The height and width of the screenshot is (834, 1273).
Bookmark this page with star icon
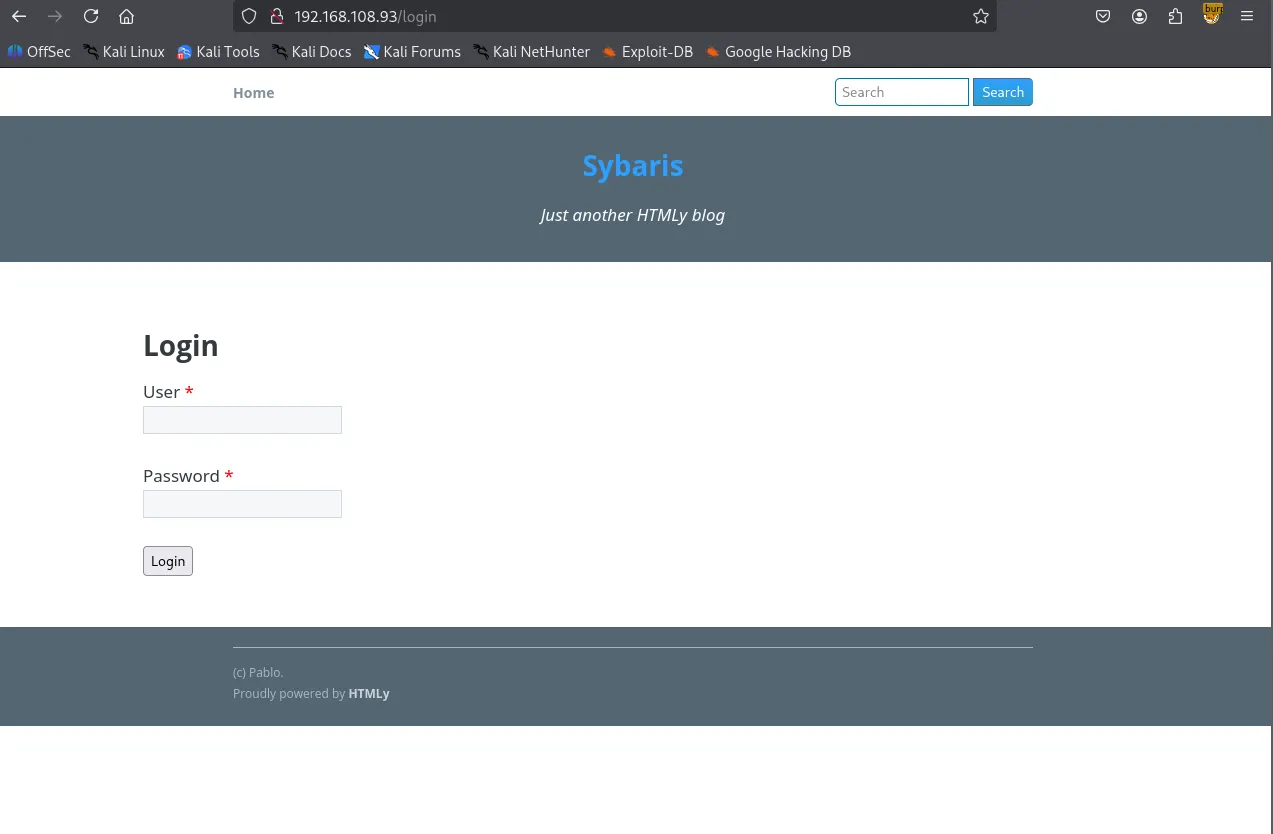tap(980, 16)
